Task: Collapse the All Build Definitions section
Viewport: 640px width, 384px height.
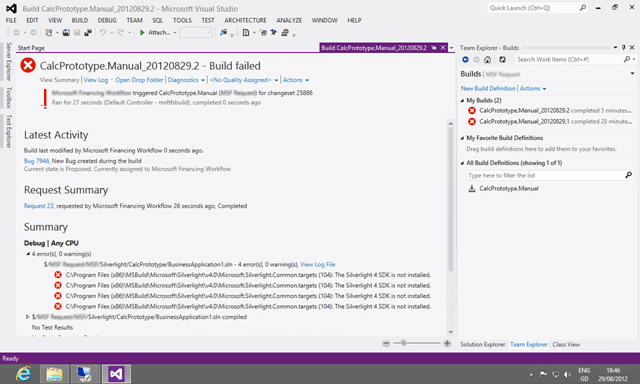Action: tap(462, 163)
